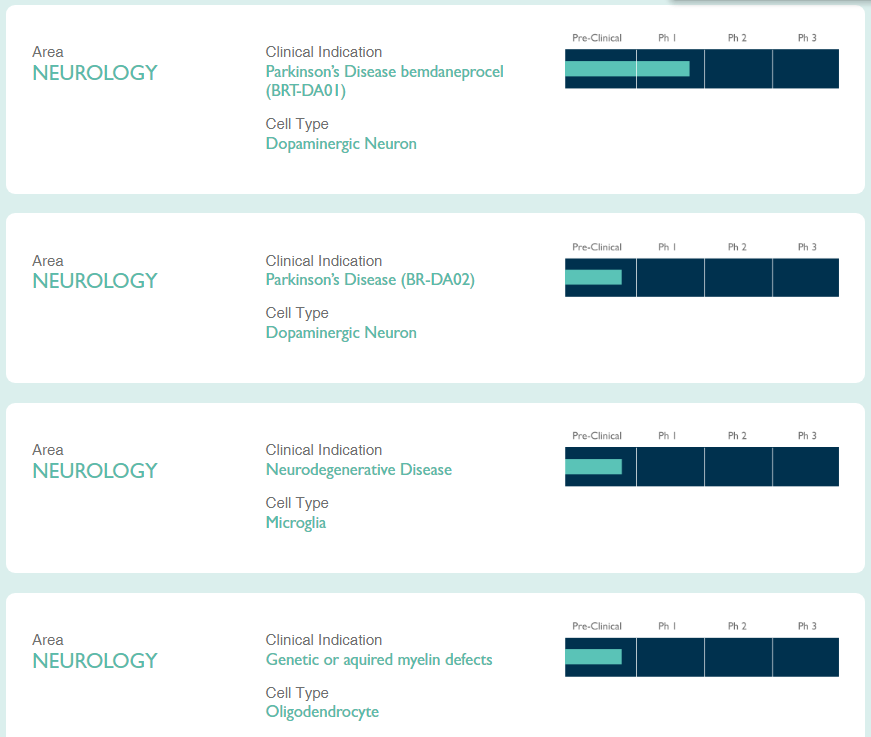Click NEUROLOGY heading in the Oligodendrocyte card
The image size is (871, 737).
pos(95,661)
